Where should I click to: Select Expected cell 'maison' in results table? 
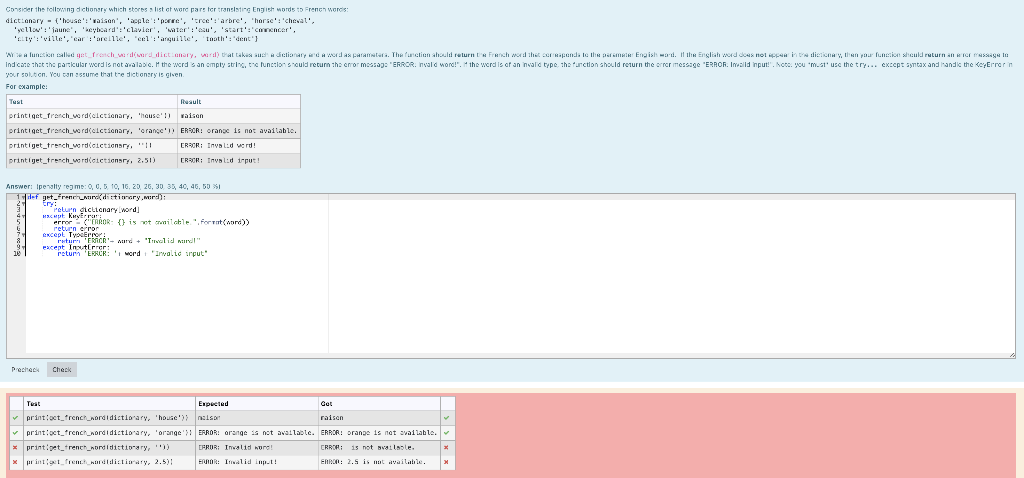tap(209, 417)
